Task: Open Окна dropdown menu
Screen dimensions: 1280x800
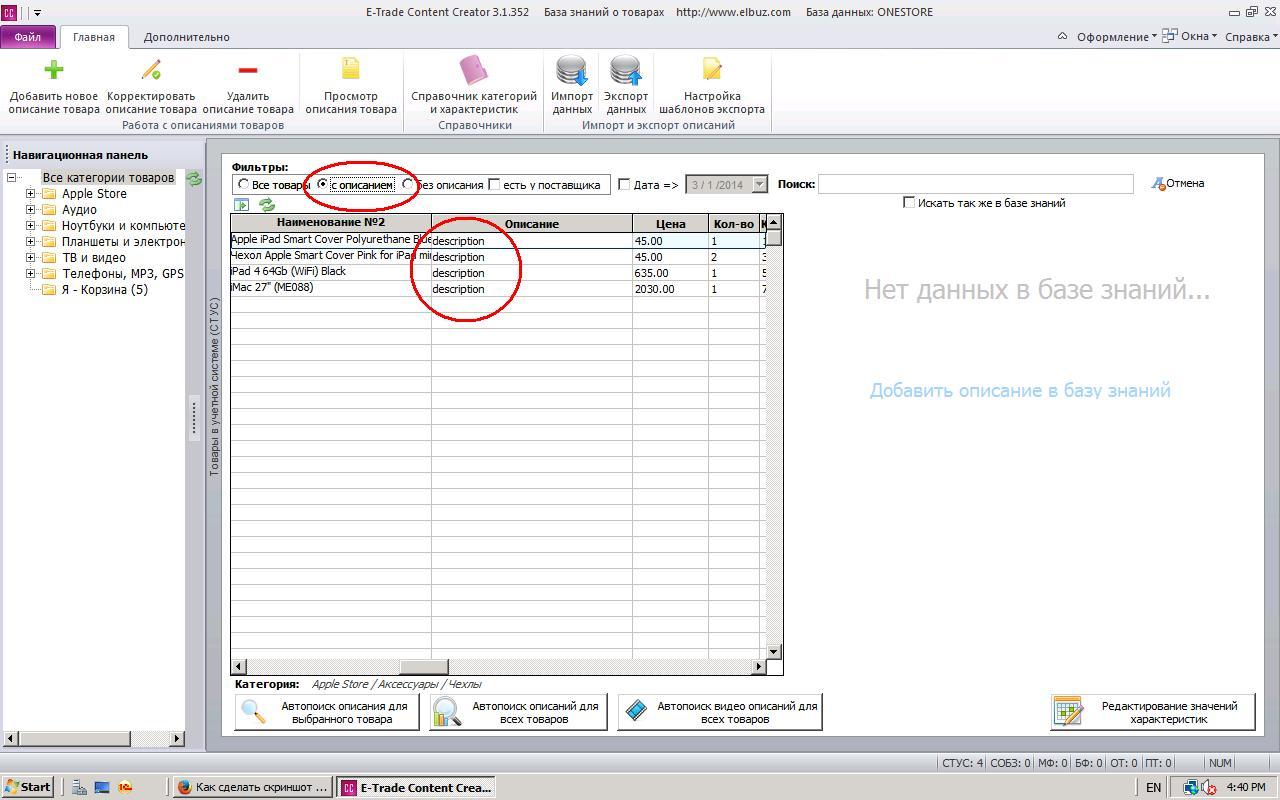Action: 1190,37
